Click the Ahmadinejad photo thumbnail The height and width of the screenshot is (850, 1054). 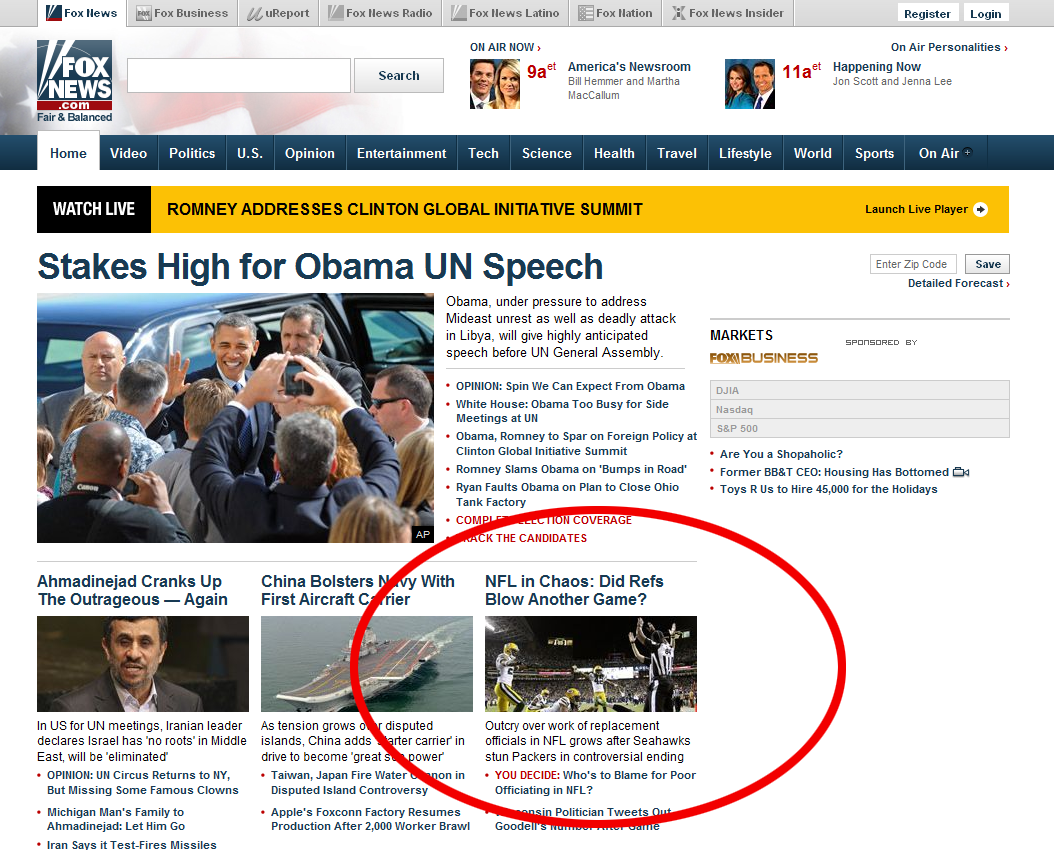pos(143,664)
